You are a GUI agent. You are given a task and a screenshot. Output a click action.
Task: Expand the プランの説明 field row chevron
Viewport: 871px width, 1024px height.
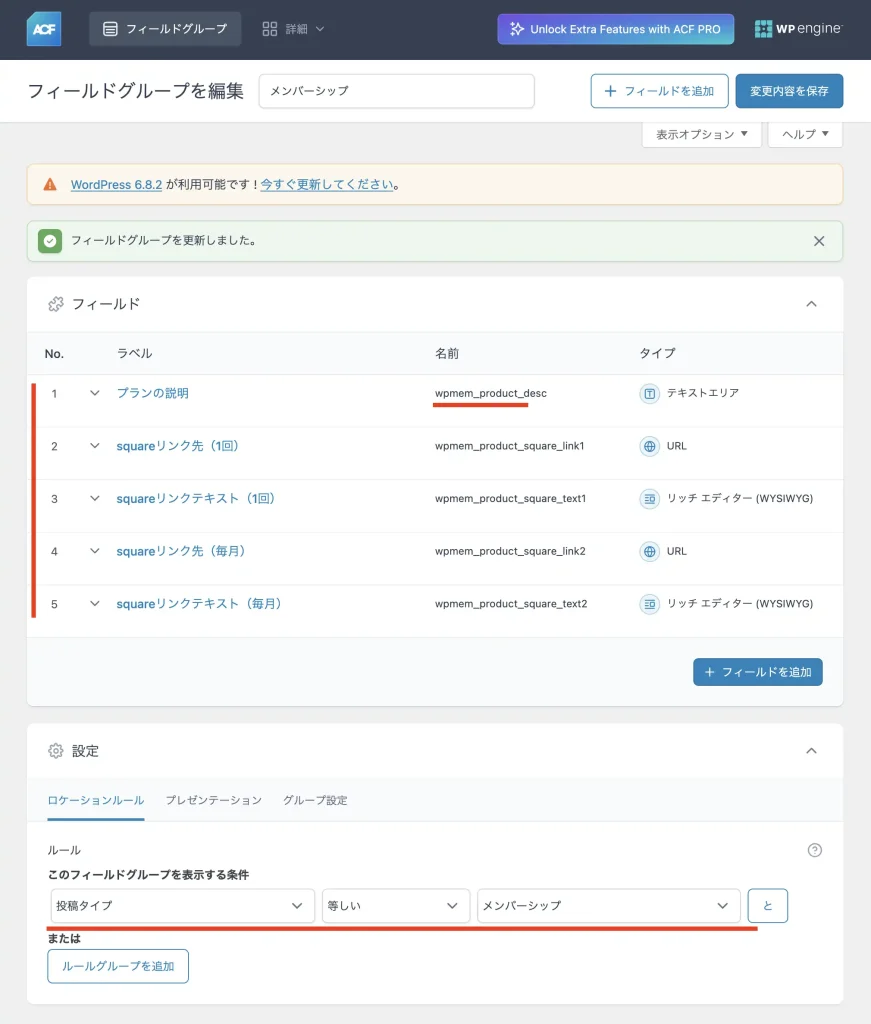(x=95, y=393)
